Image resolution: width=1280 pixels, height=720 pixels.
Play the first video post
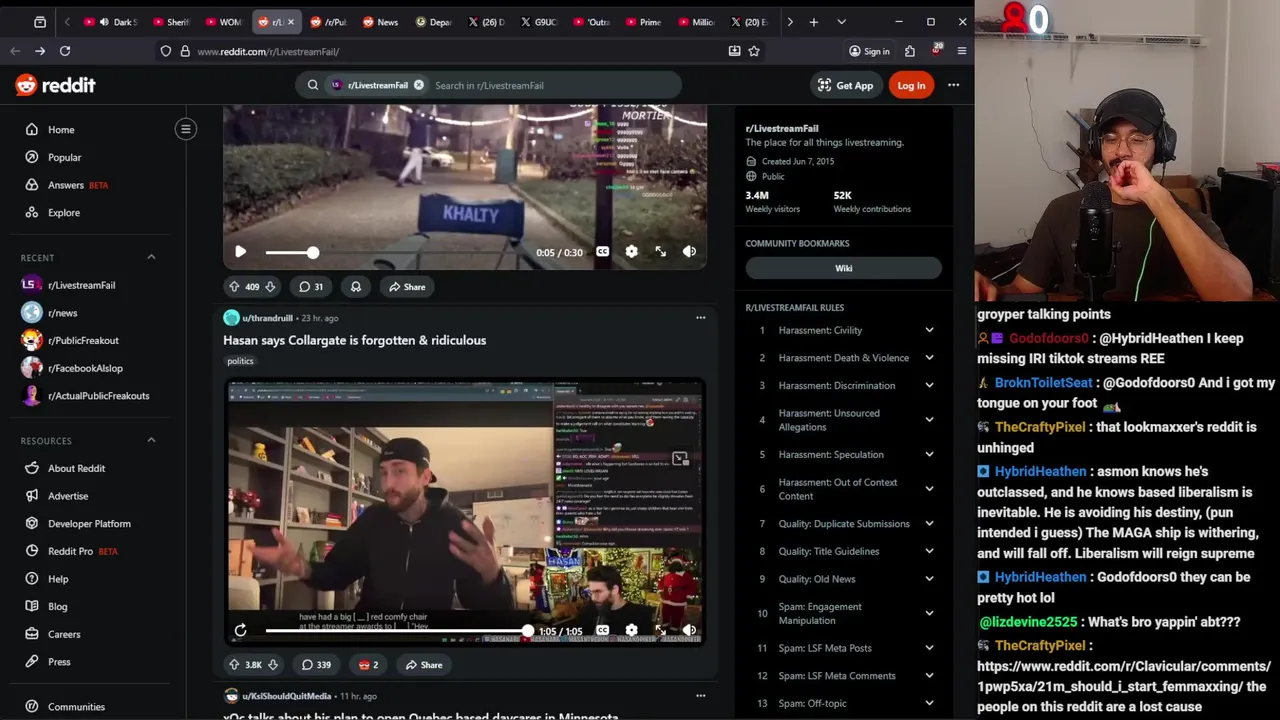pos(241,252)
